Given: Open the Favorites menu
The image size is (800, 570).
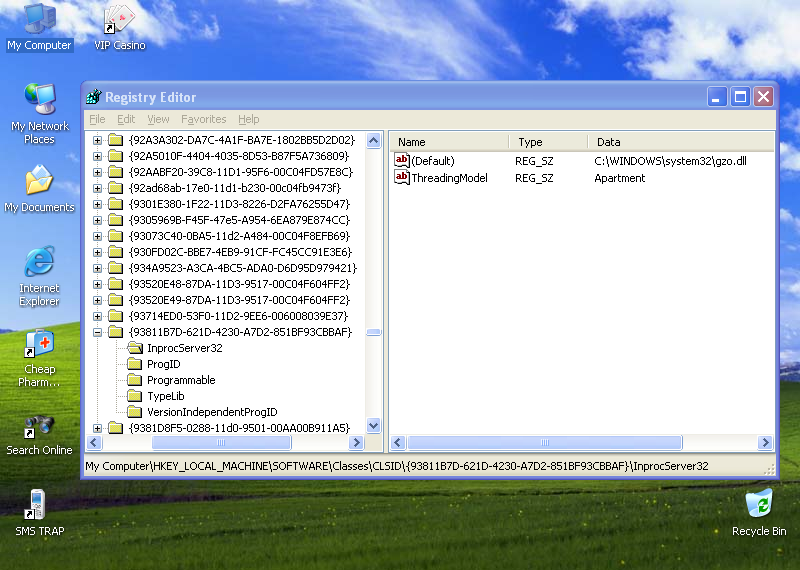Looking at the screenshot, I should 204,119.
